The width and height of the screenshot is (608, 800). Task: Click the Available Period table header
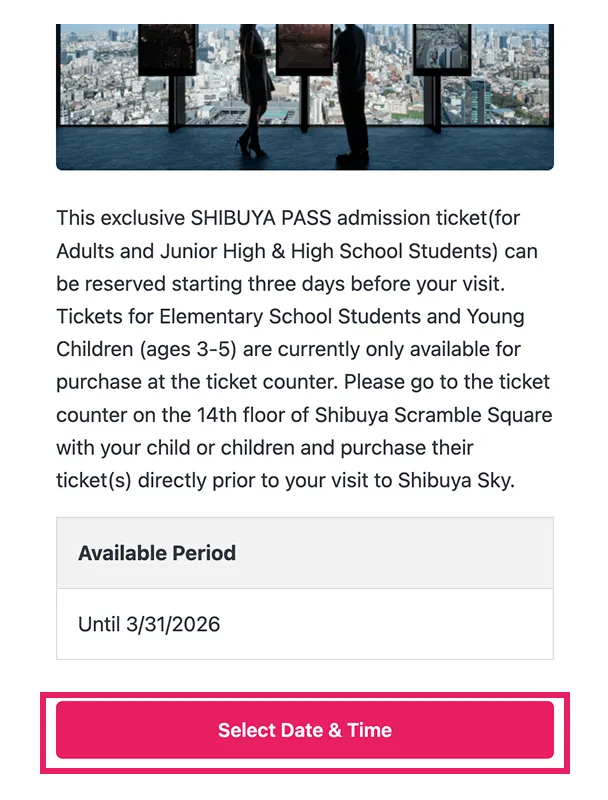(157, 553)
